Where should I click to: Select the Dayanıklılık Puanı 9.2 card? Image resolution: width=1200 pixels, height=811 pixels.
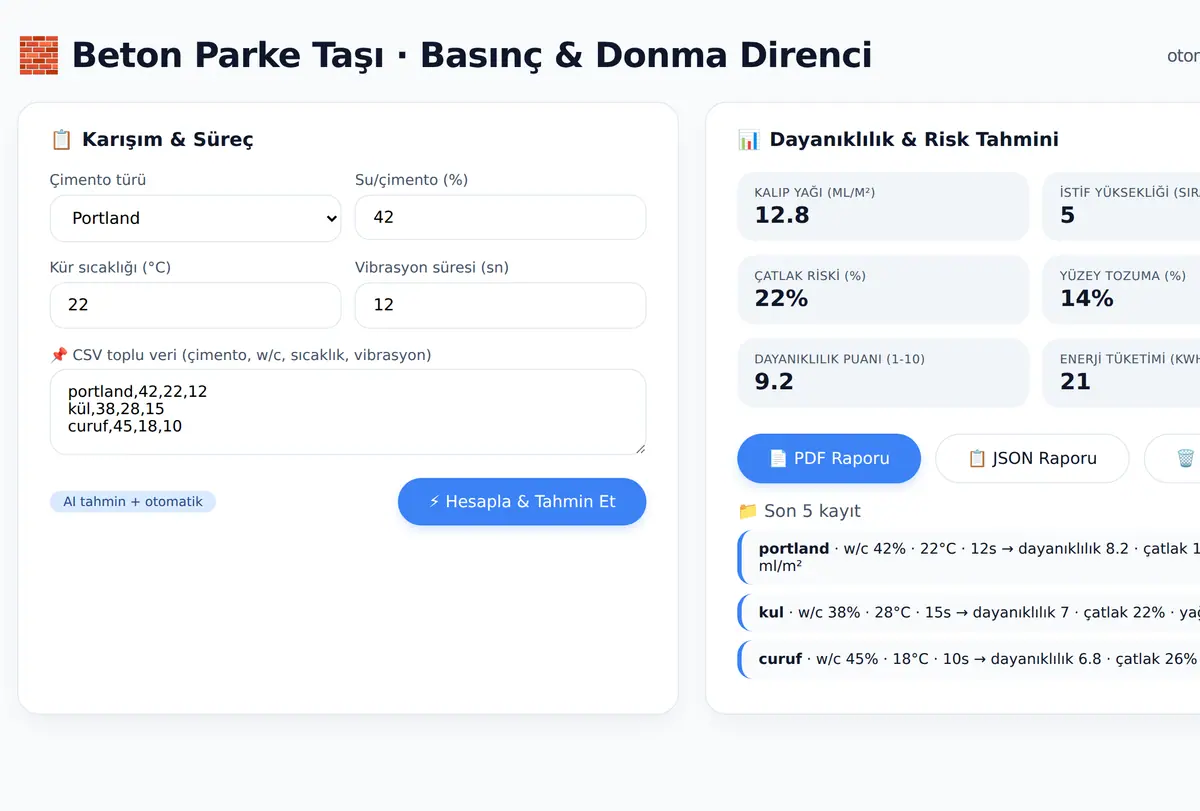(883, 372)
